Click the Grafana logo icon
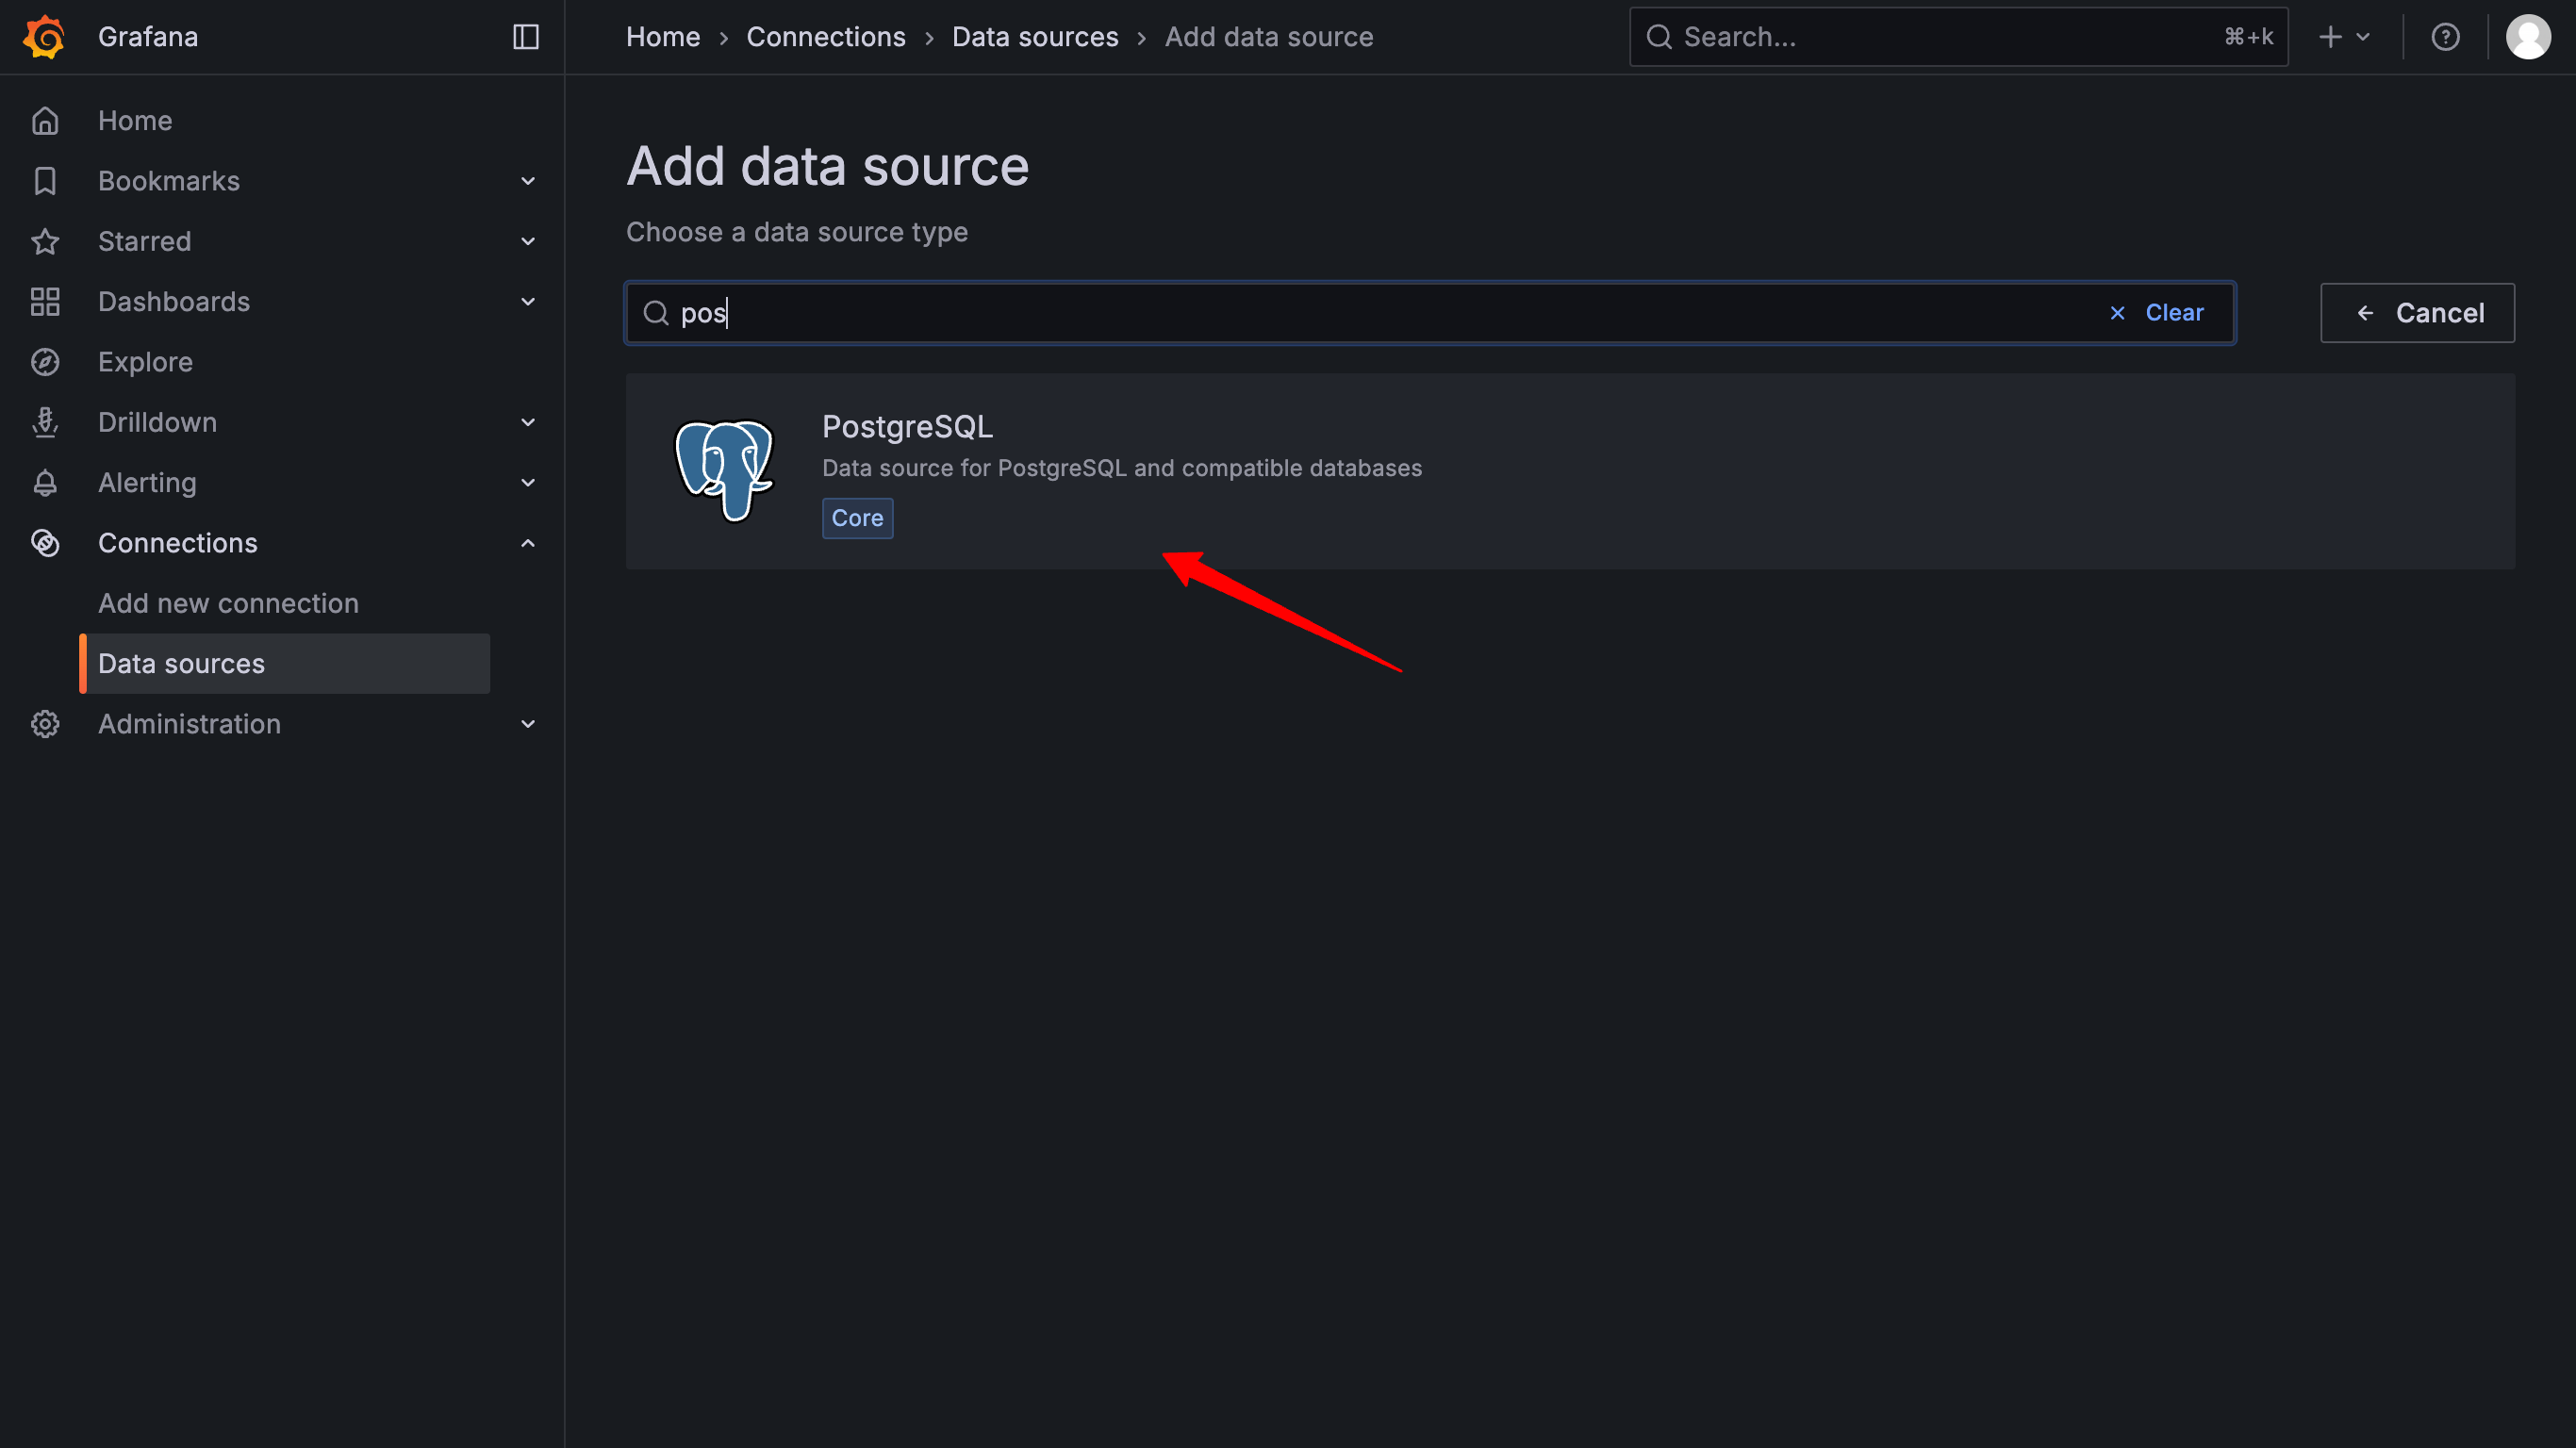 (x=44, y=37)
